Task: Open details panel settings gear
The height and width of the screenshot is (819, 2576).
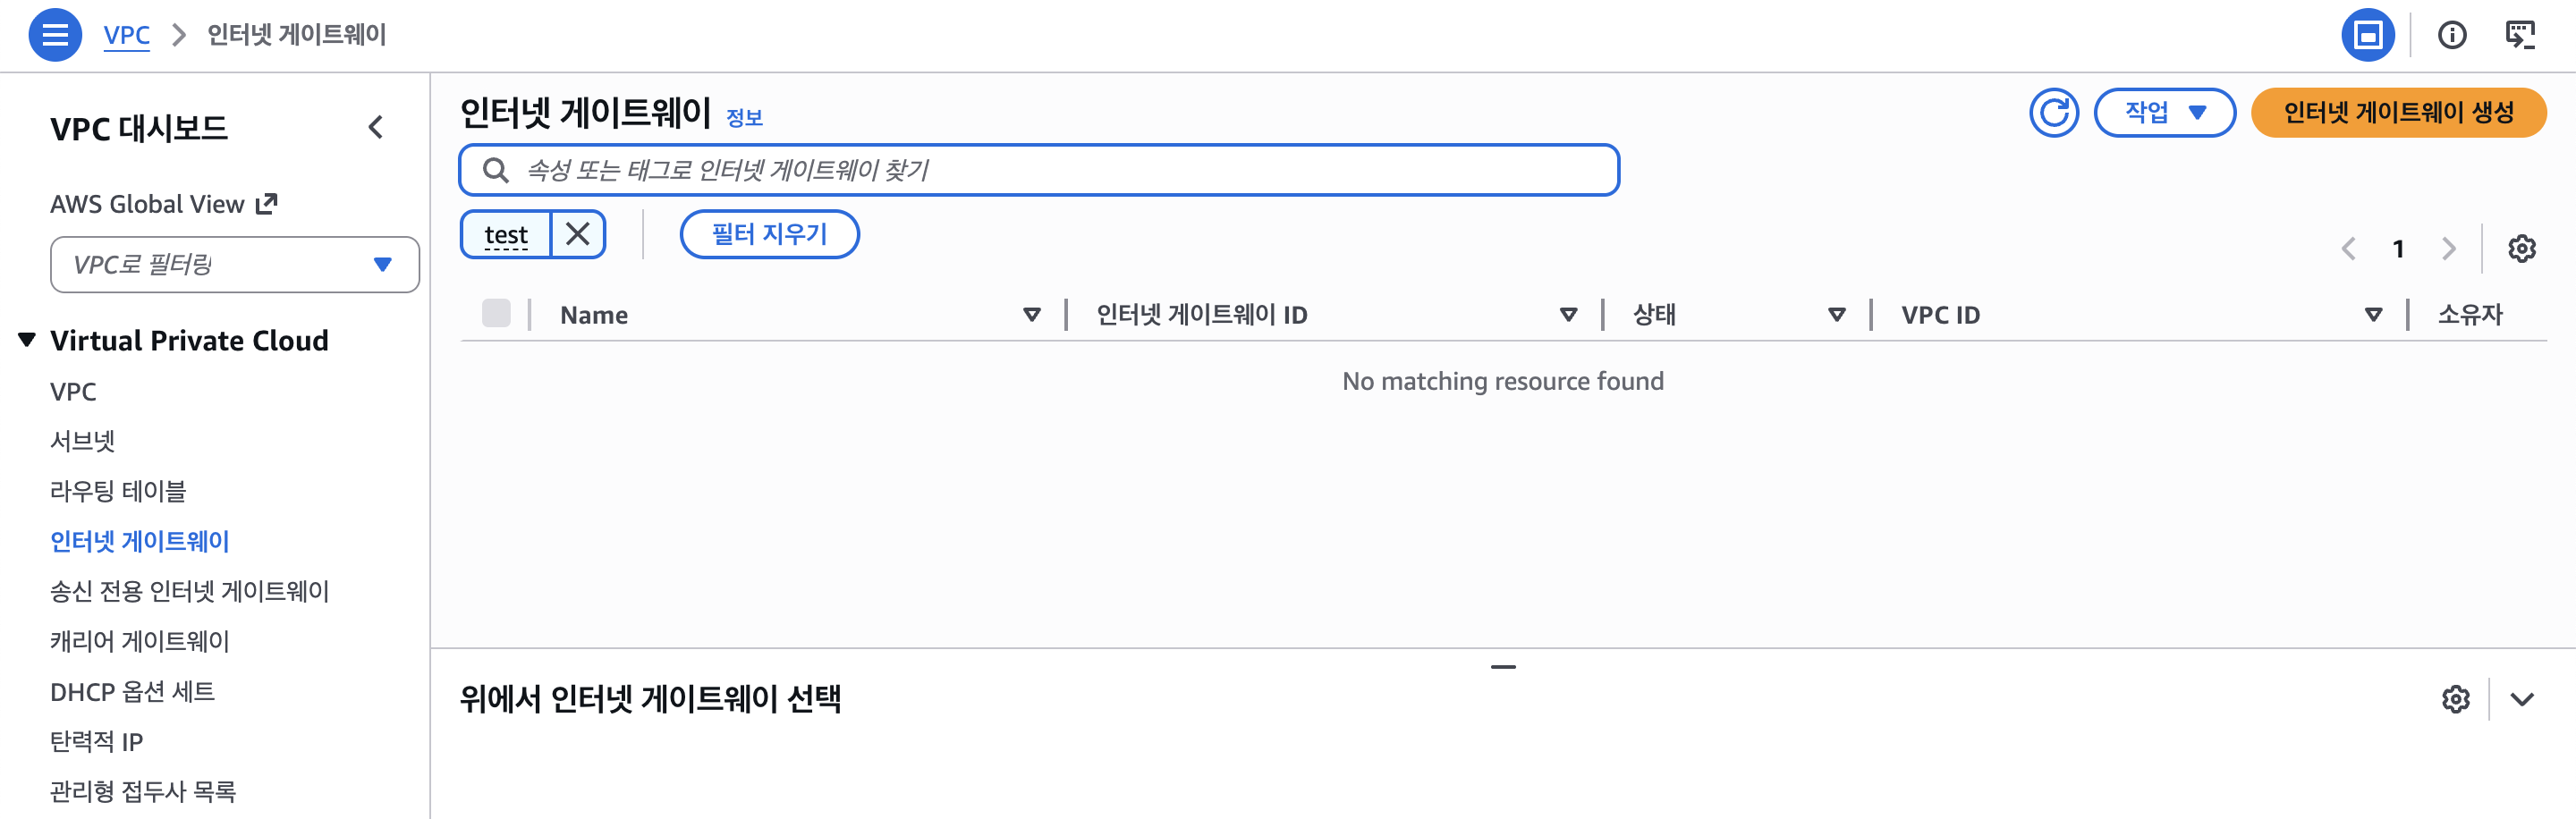Action: pos(2455,699)
